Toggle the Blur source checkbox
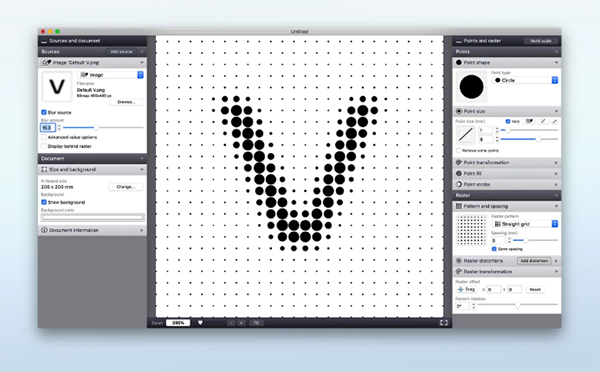 (x=44, y=113)
